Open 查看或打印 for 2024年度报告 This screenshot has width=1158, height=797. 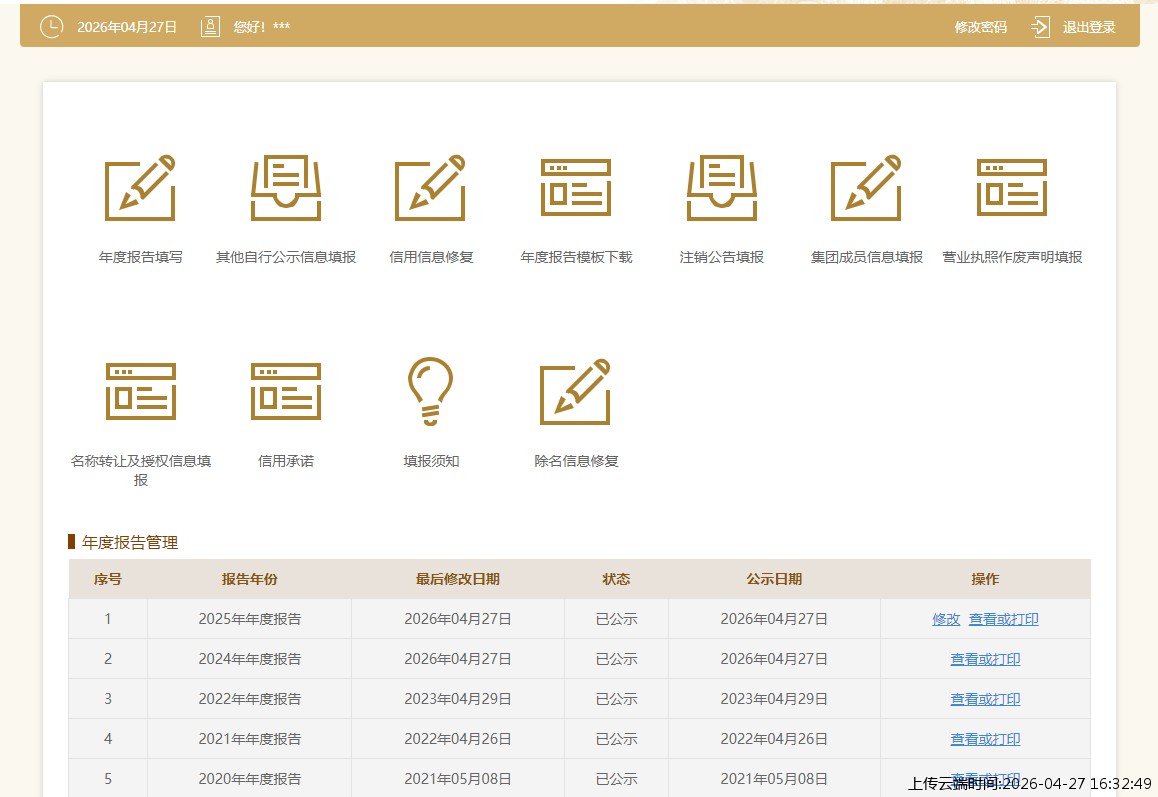pyautogui.click(x=985, y=659)
